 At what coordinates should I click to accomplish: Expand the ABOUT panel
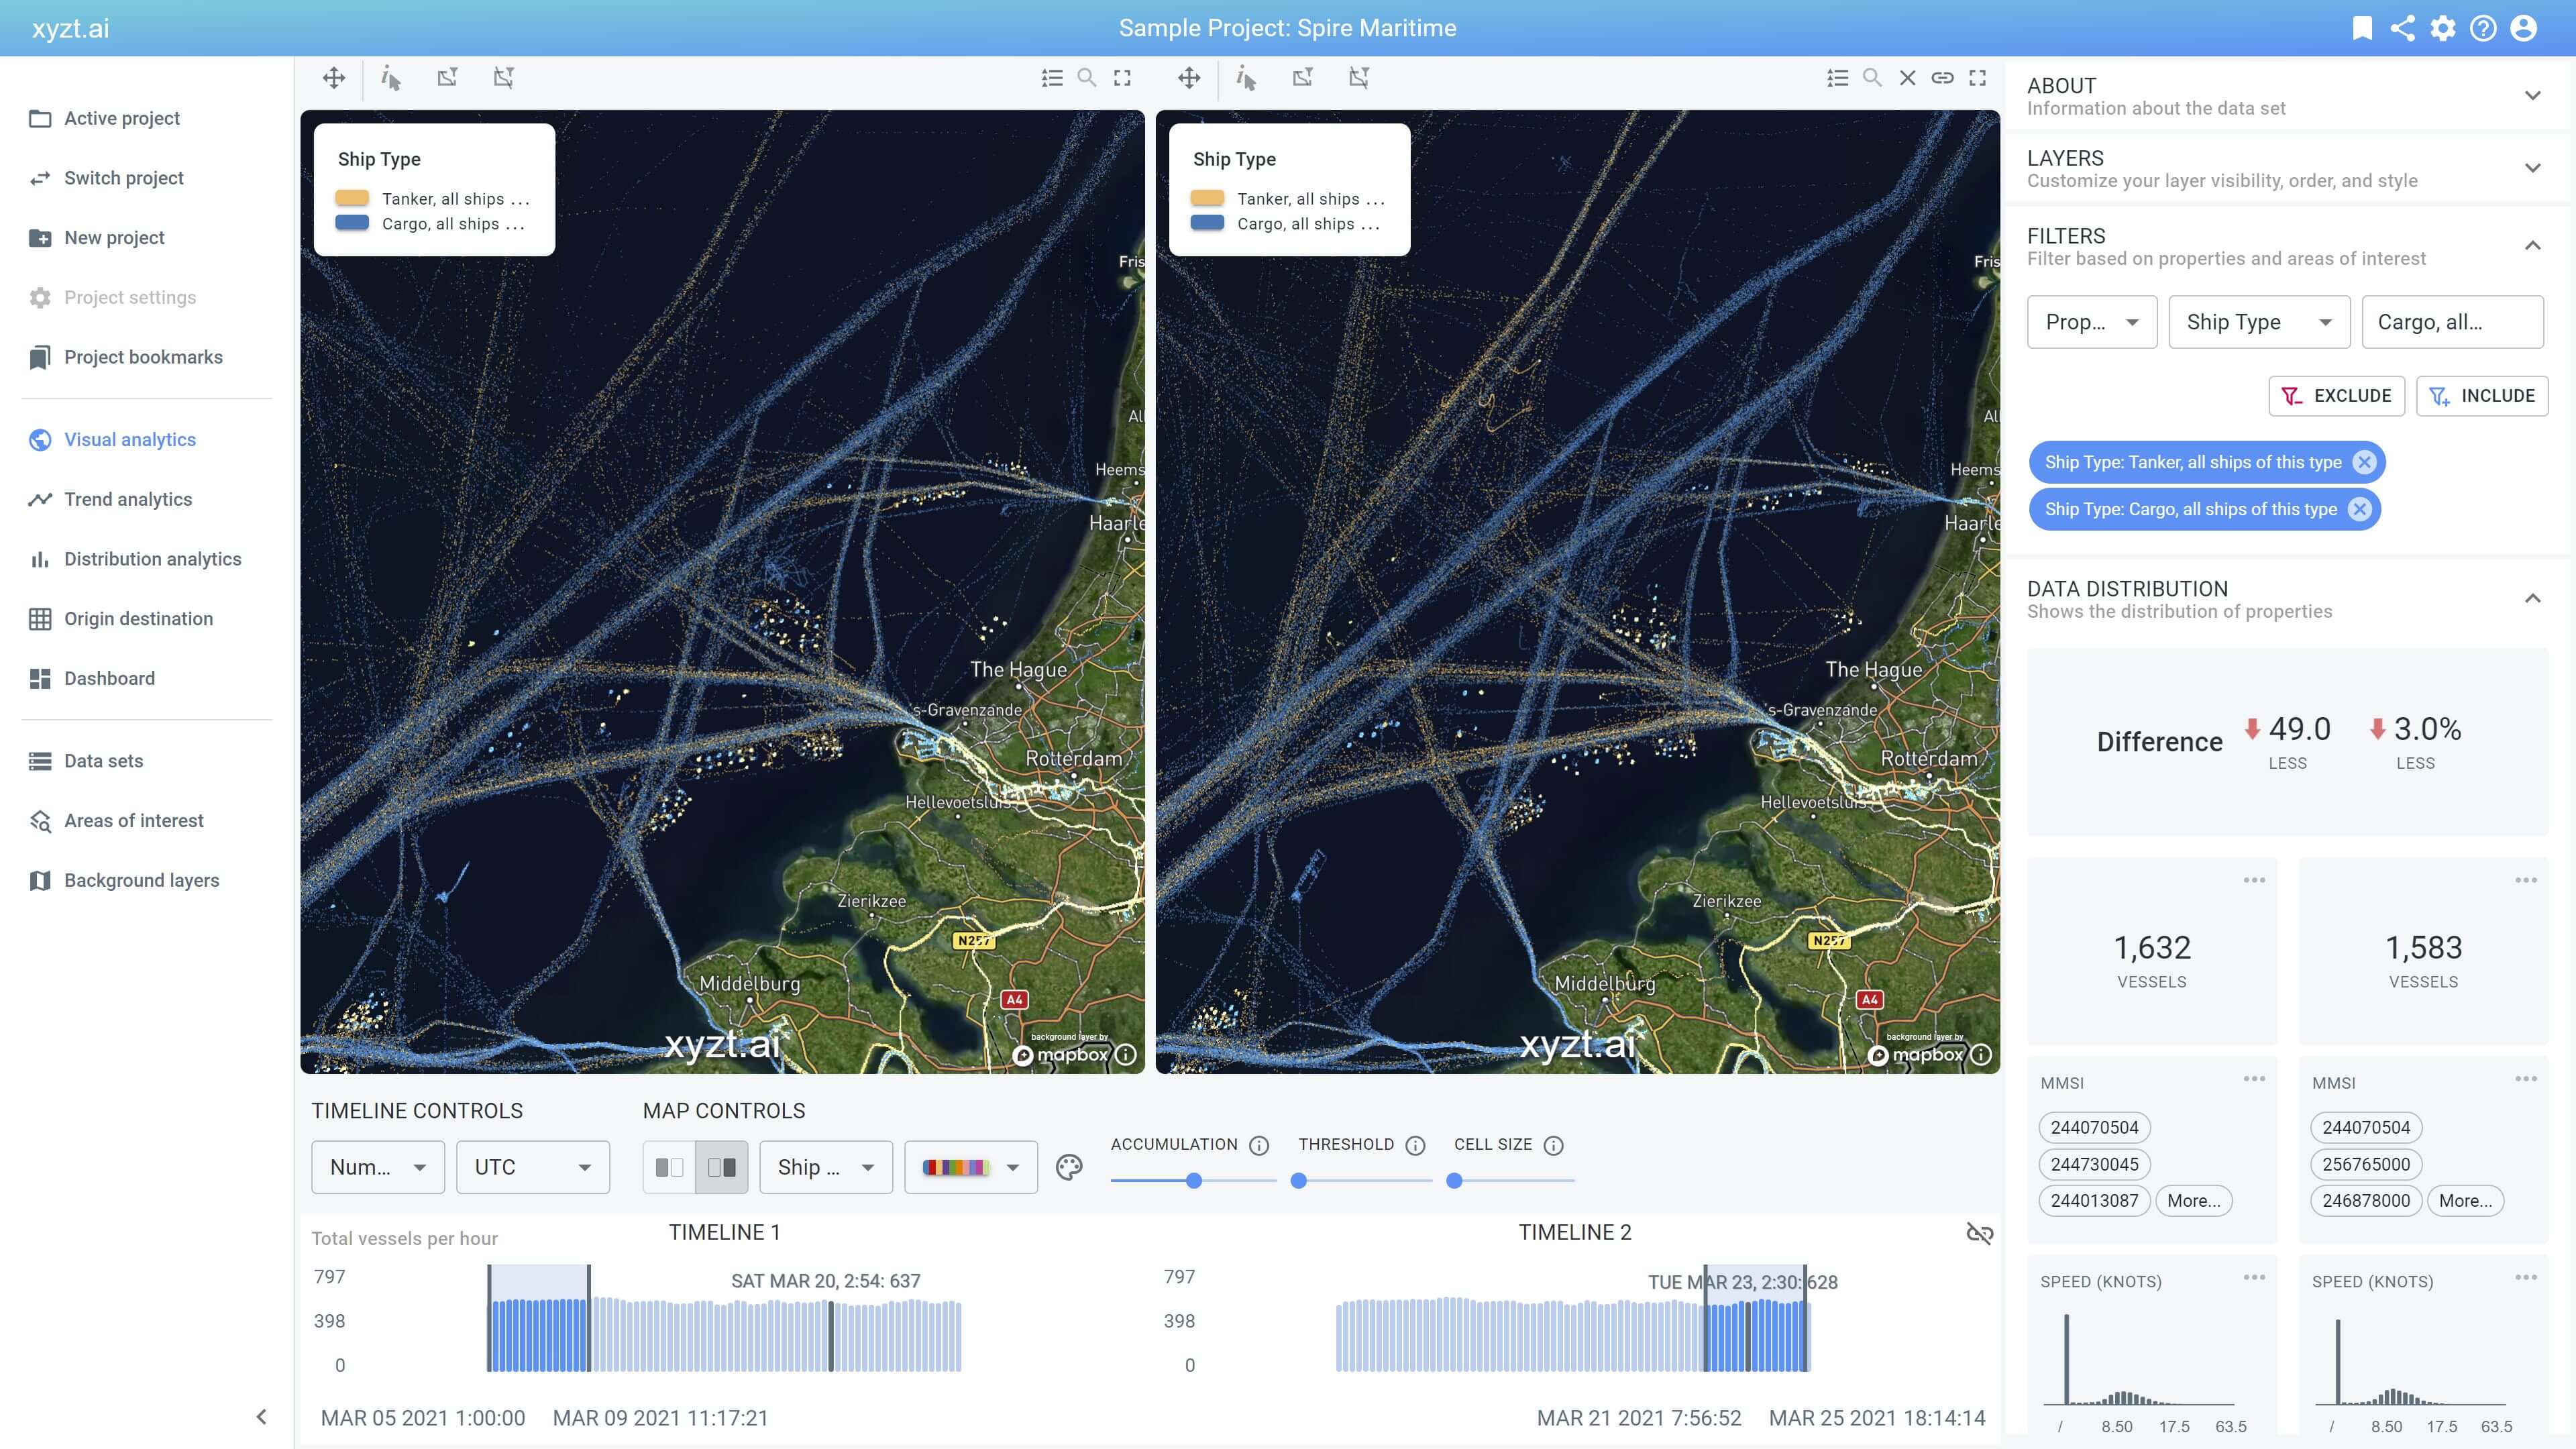click(2532, 96)
